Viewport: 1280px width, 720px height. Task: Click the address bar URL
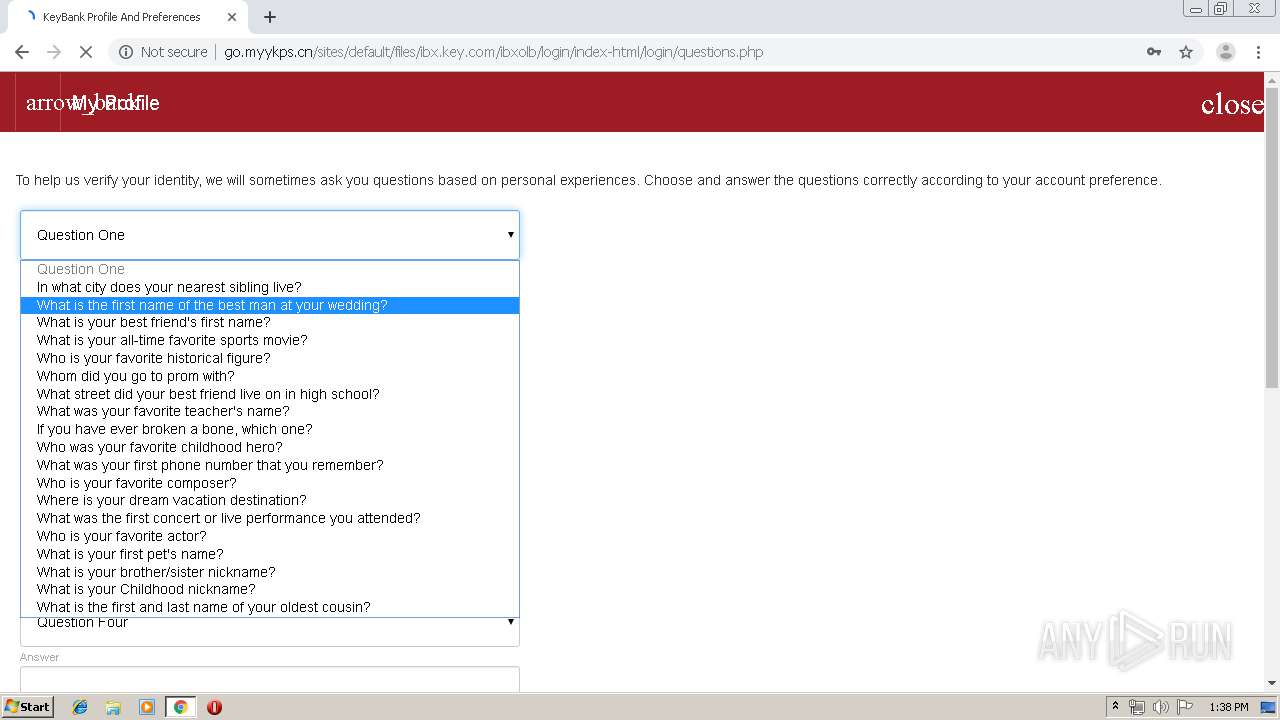point(493,52)
